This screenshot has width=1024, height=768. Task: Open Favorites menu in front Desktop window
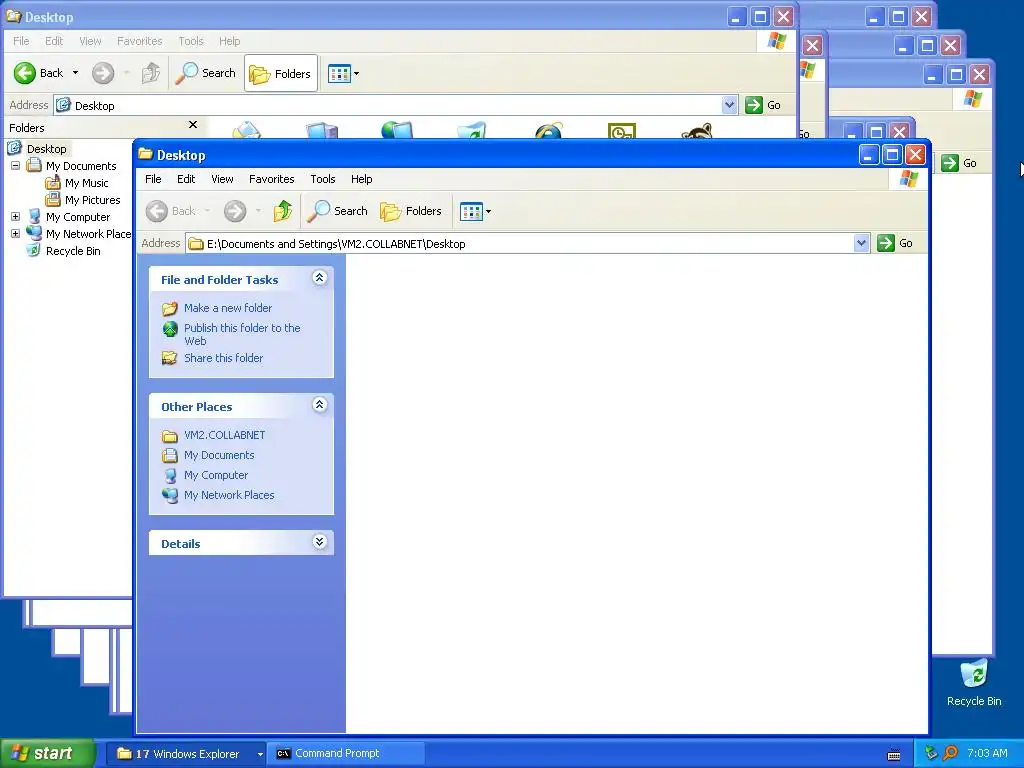coord(272,179)
